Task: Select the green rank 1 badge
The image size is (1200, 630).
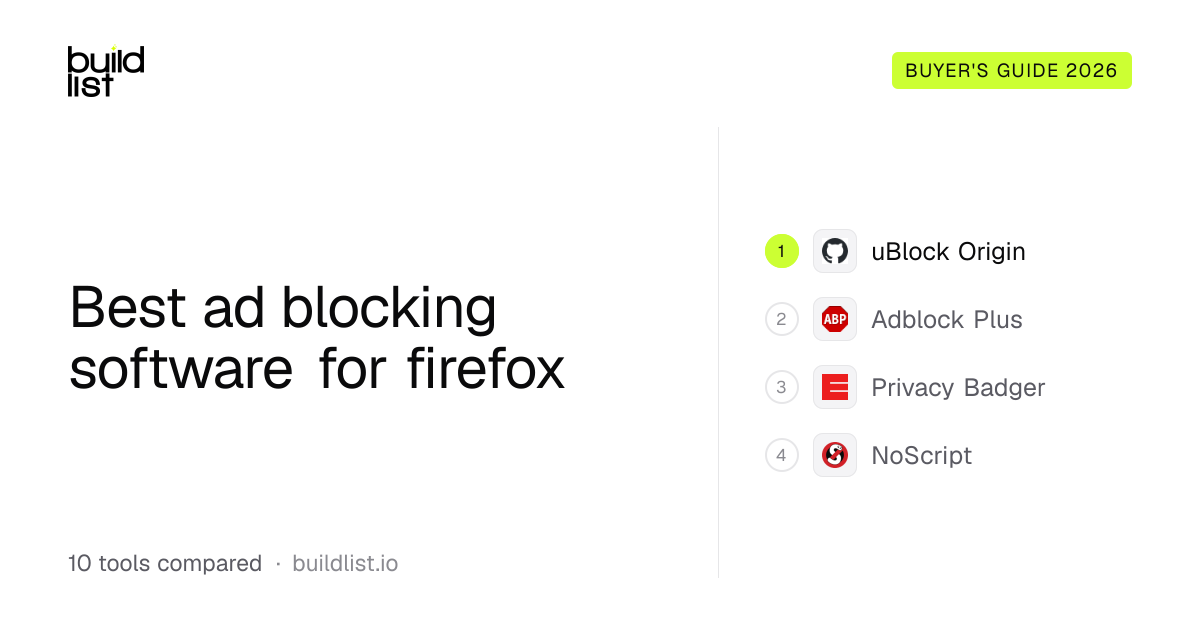Action: point(782,251)
